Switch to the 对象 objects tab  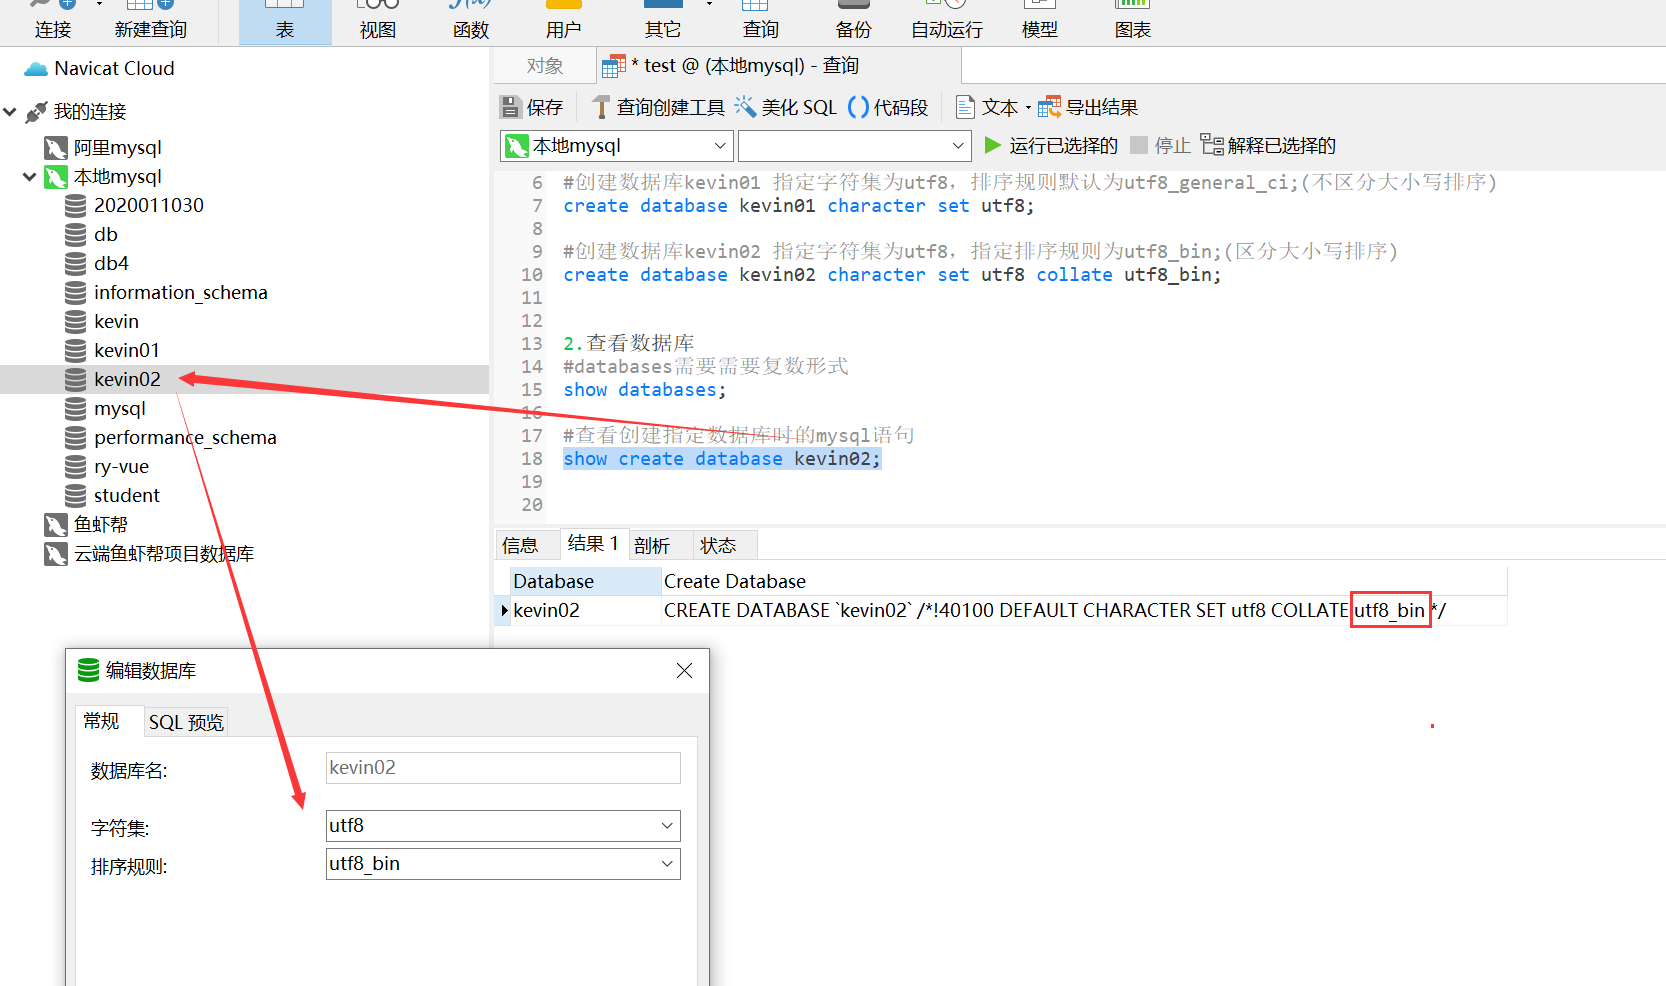[x=545, y=66]
